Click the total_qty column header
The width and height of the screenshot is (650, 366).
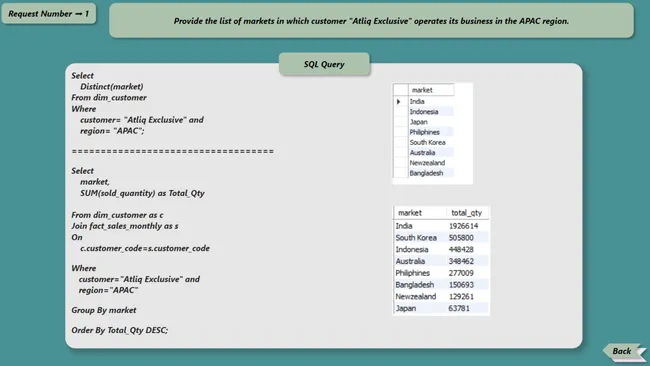point(466,213)
